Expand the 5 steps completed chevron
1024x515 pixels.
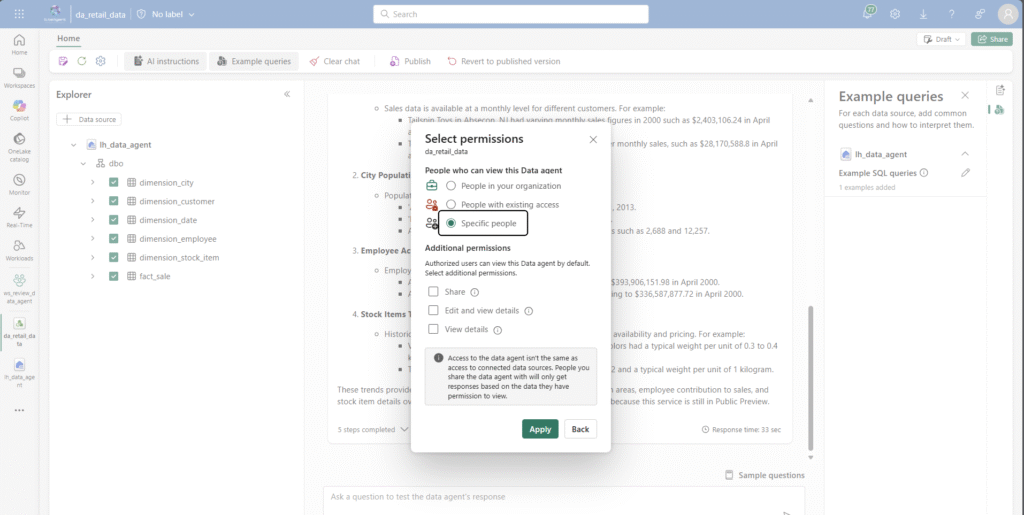click(x=404, y=429)
